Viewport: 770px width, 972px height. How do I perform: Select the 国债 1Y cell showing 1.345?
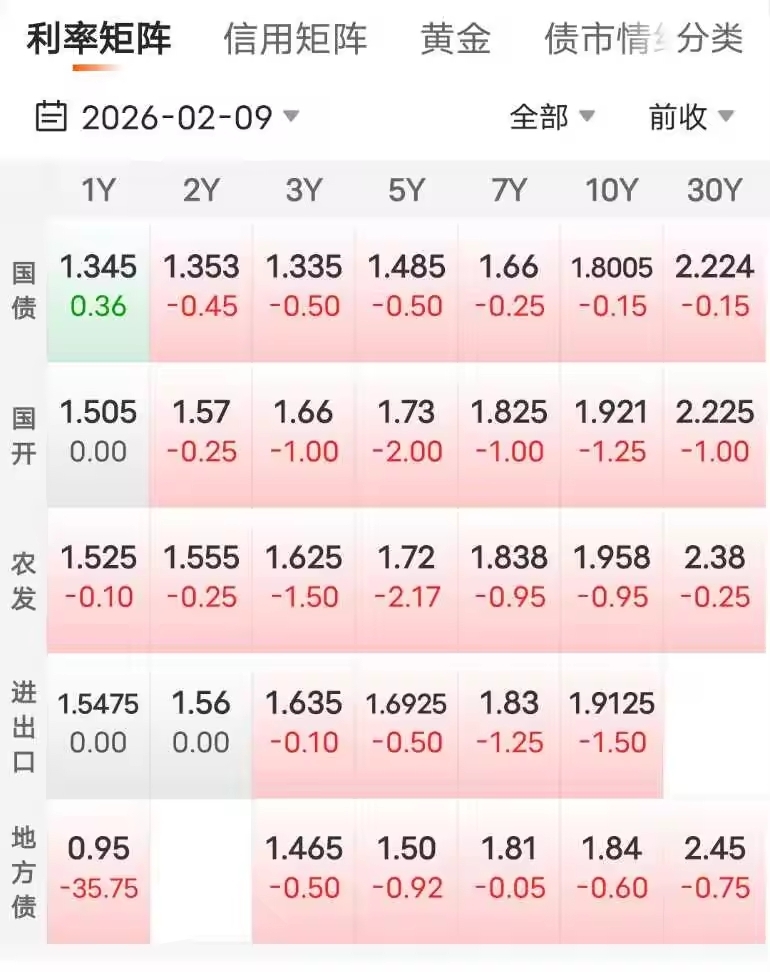98,286
